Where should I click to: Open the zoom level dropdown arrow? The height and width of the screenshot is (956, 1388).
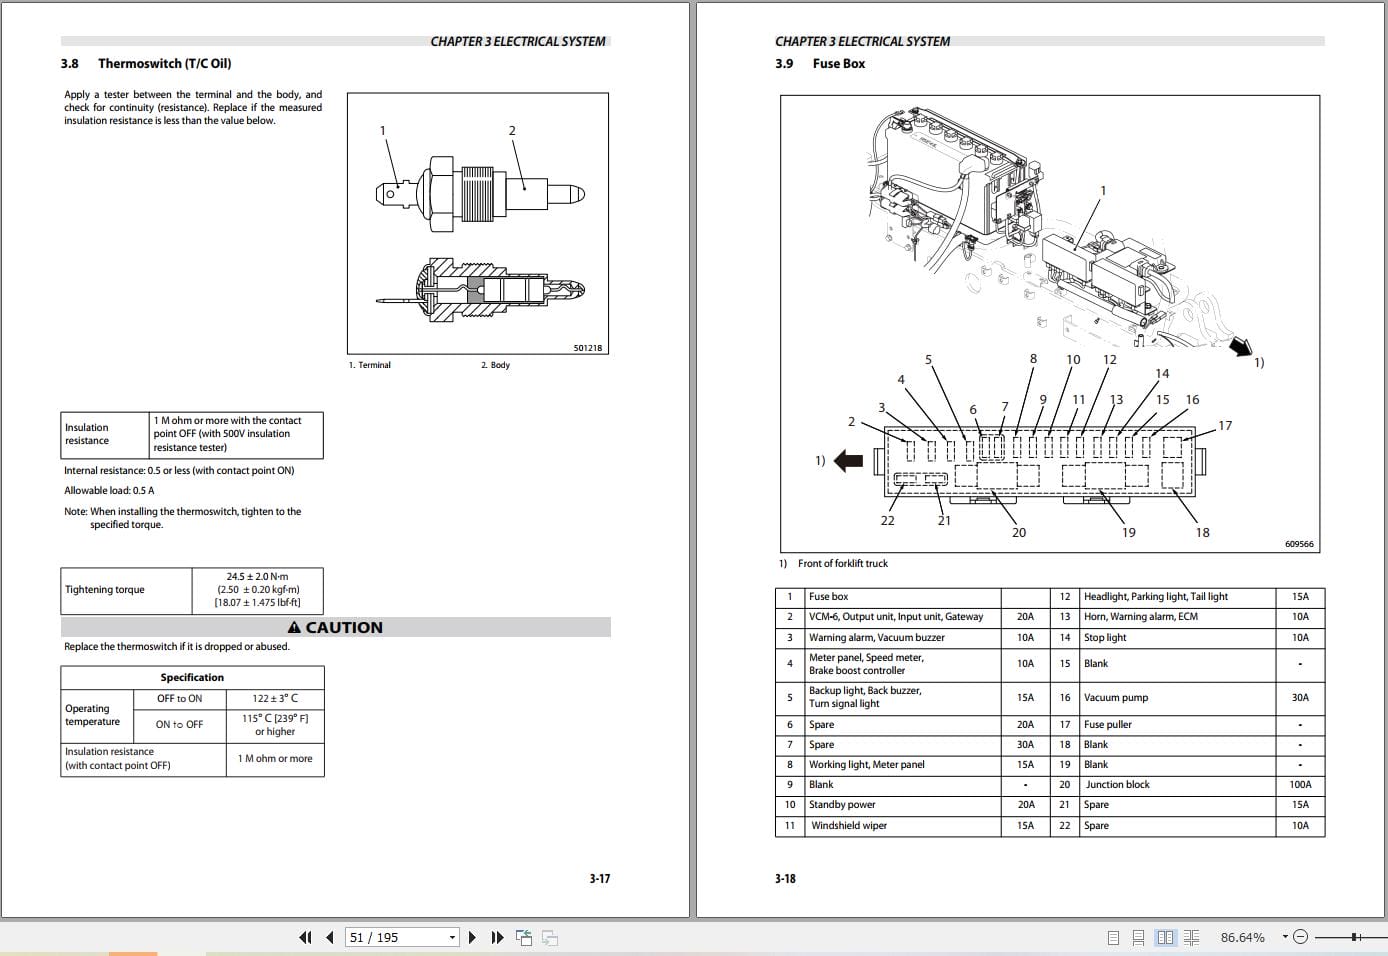point(1283,937)
